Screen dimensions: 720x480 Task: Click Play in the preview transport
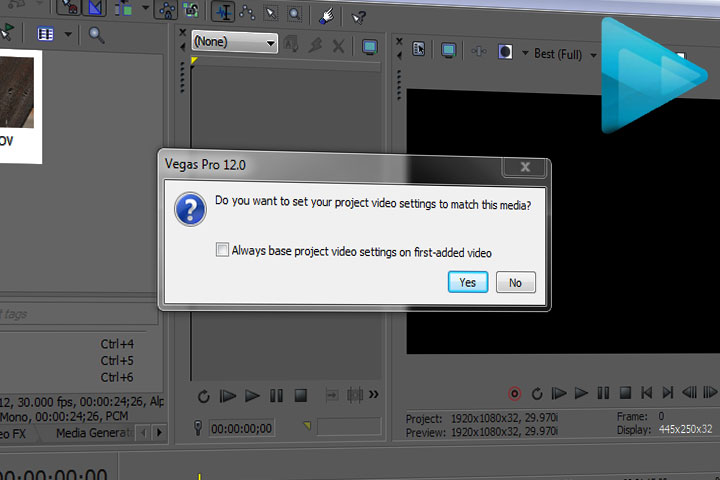[581, 393]
